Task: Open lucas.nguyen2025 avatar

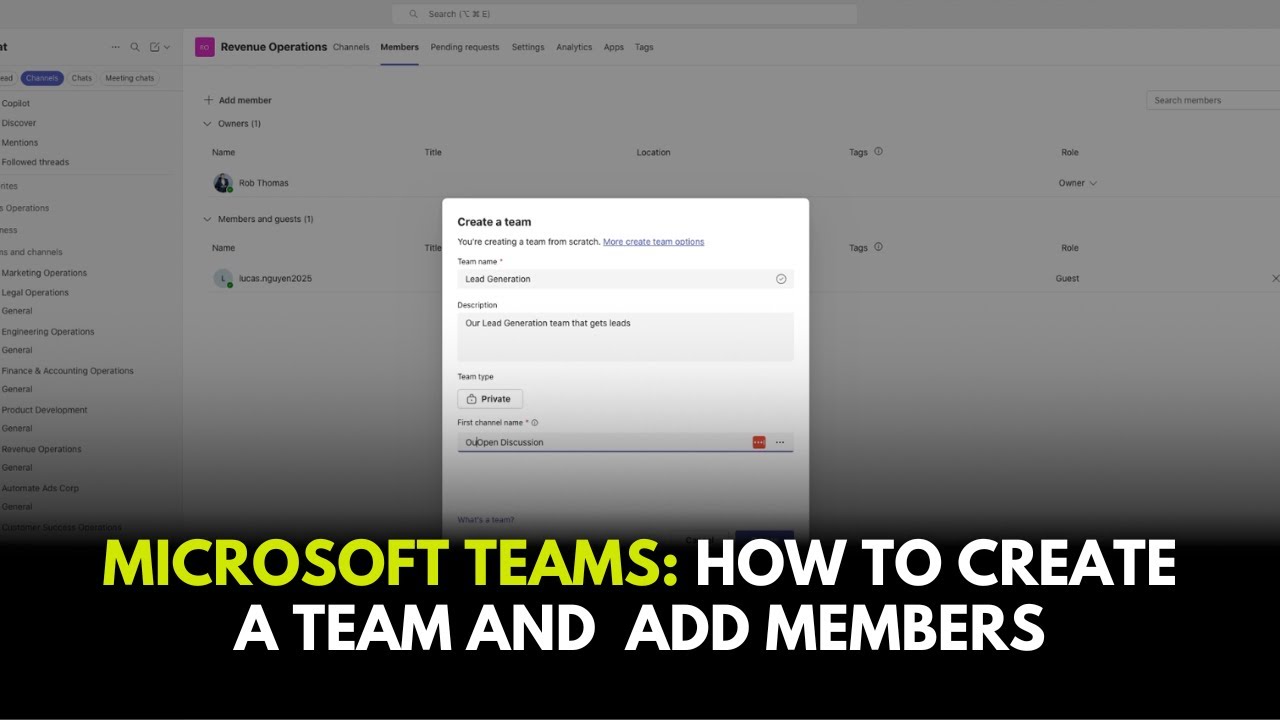Action: [223, 279]
